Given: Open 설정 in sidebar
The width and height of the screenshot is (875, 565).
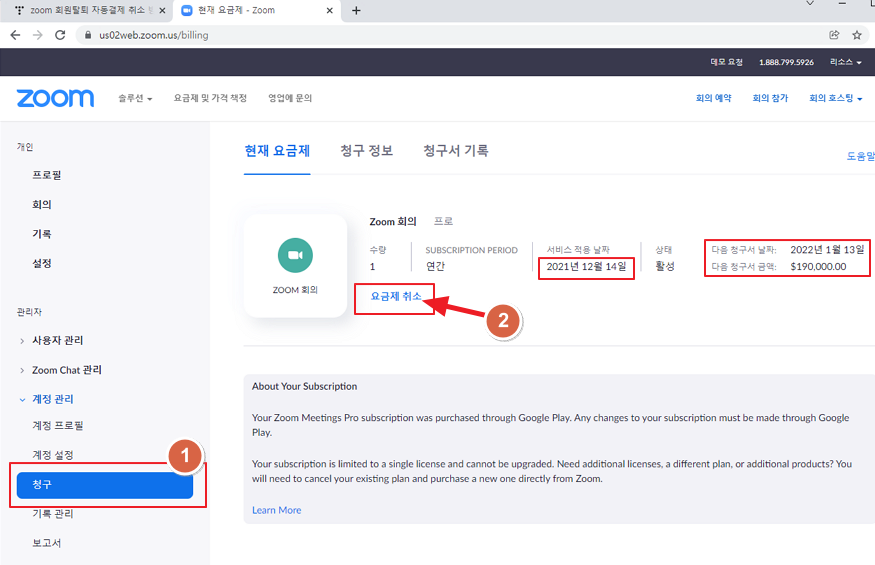Looking at the screenshot, I should (42, 264).
